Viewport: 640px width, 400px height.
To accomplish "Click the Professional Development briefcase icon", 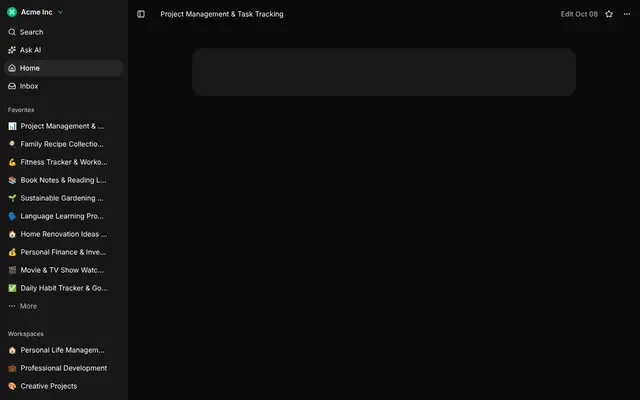I will point(12,368).
